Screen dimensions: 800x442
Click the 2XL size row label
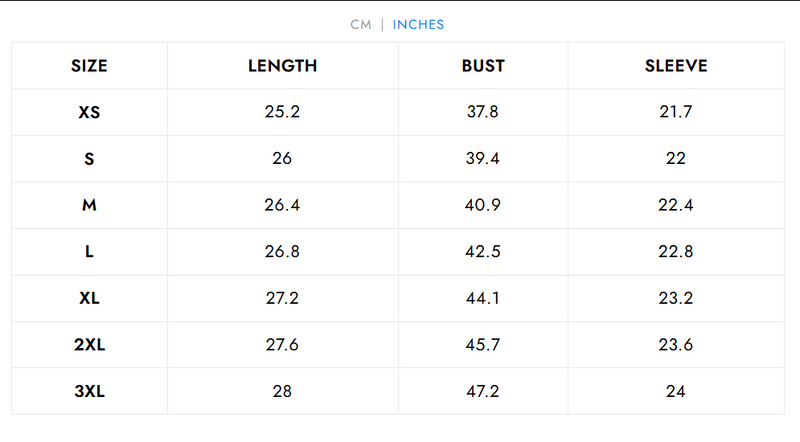89,344
